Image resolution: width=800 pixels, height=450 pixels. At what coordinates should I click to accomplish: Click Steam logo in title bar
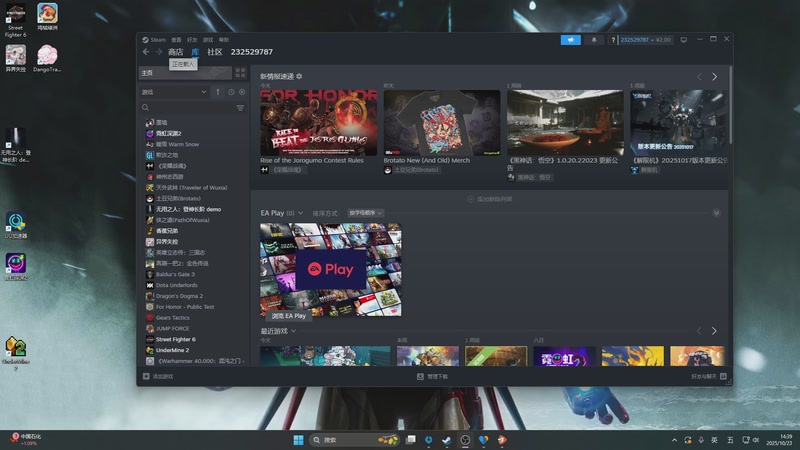145,40
